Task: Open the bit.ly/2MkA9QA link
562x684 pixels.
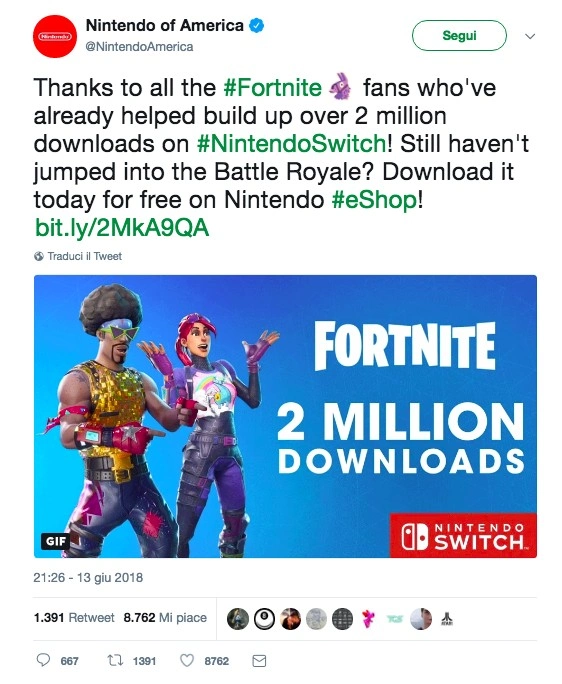Action: click(x=122, y=228)
